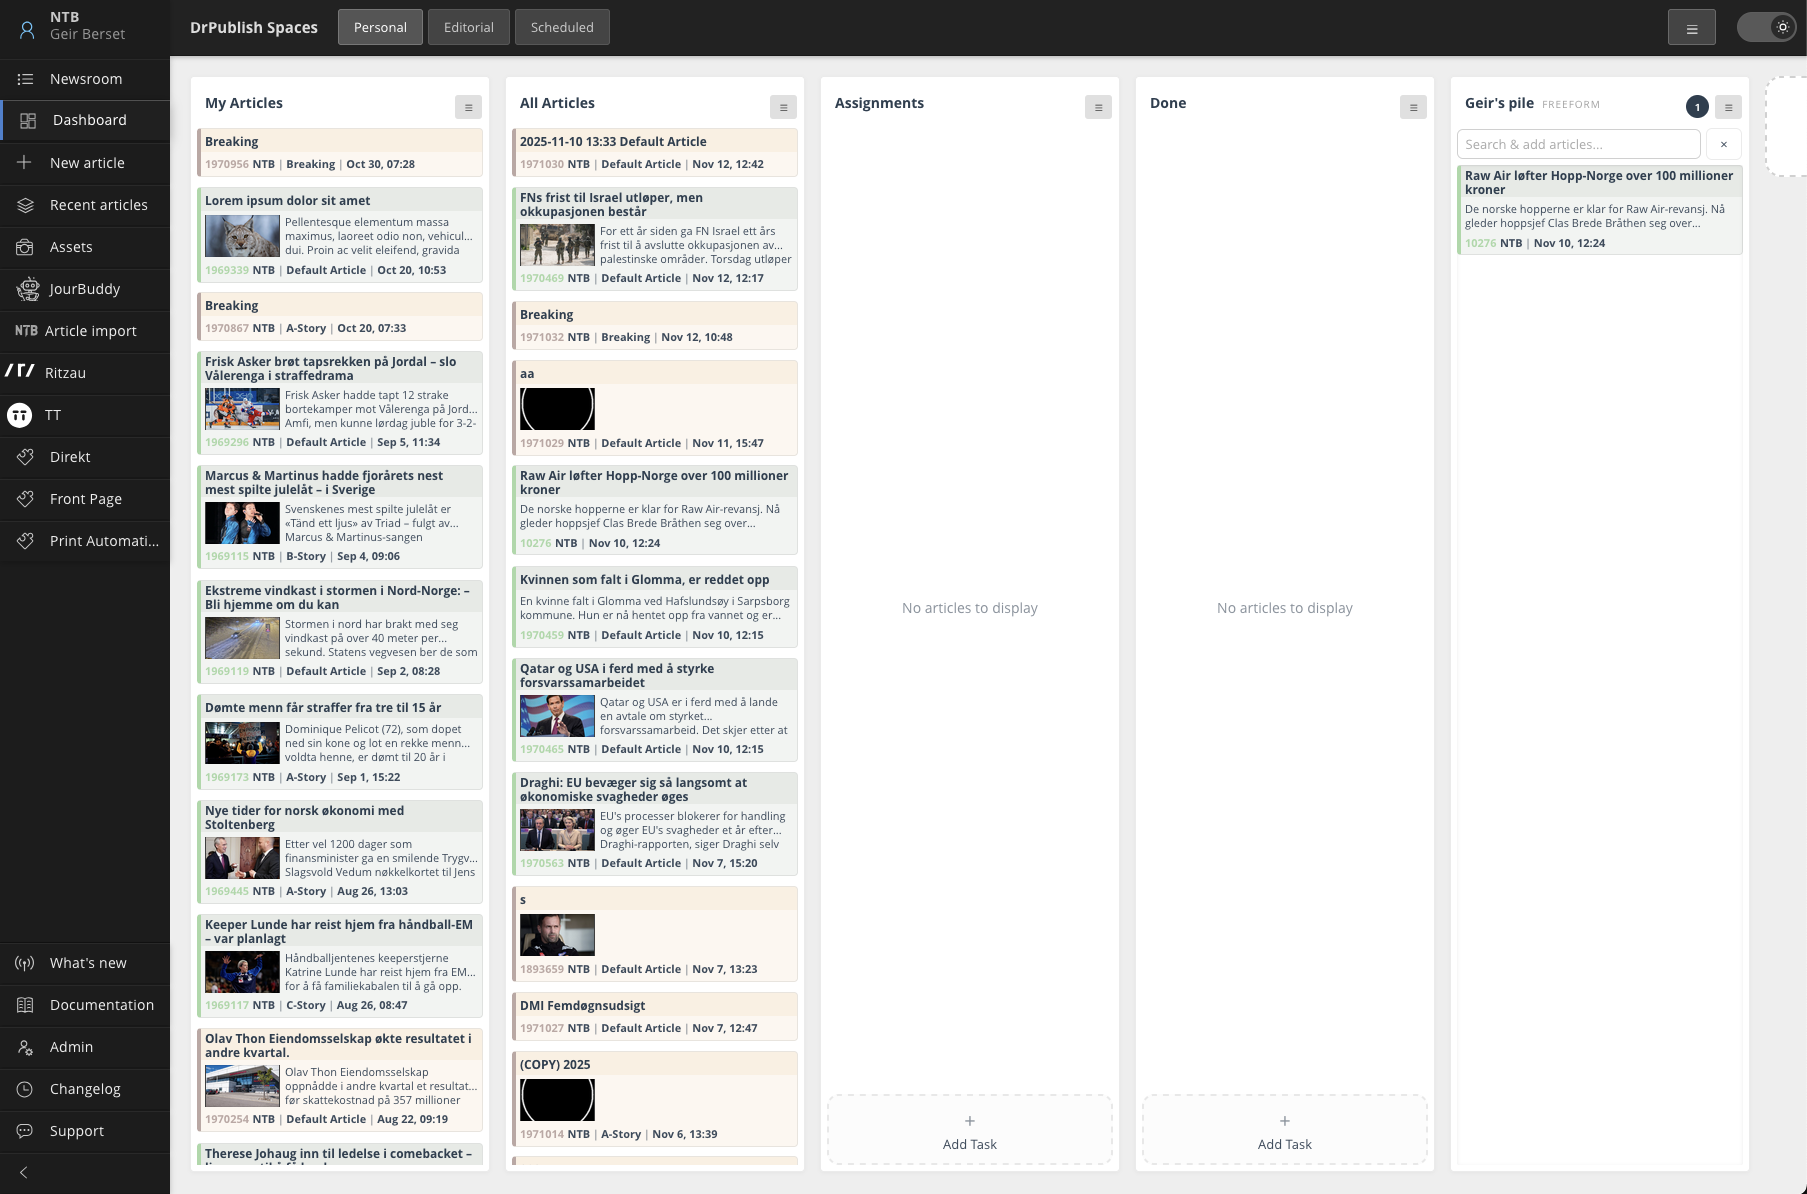Switch to the Editorial tab
1807x1194 pixels.
[x=468, y=27]
